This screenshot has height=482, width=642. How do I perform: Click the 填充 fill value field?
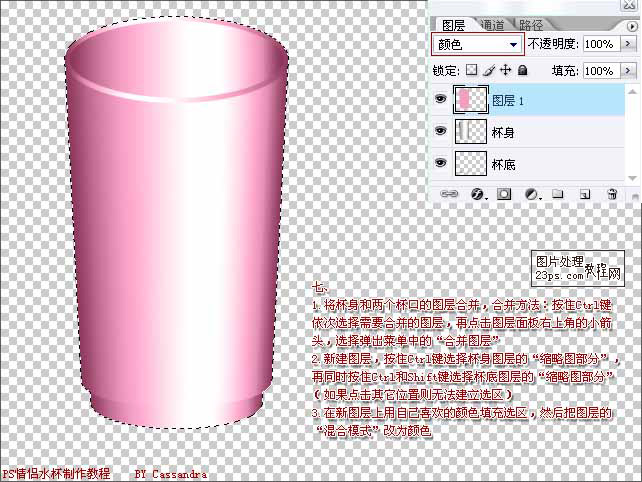coord(601,71)
